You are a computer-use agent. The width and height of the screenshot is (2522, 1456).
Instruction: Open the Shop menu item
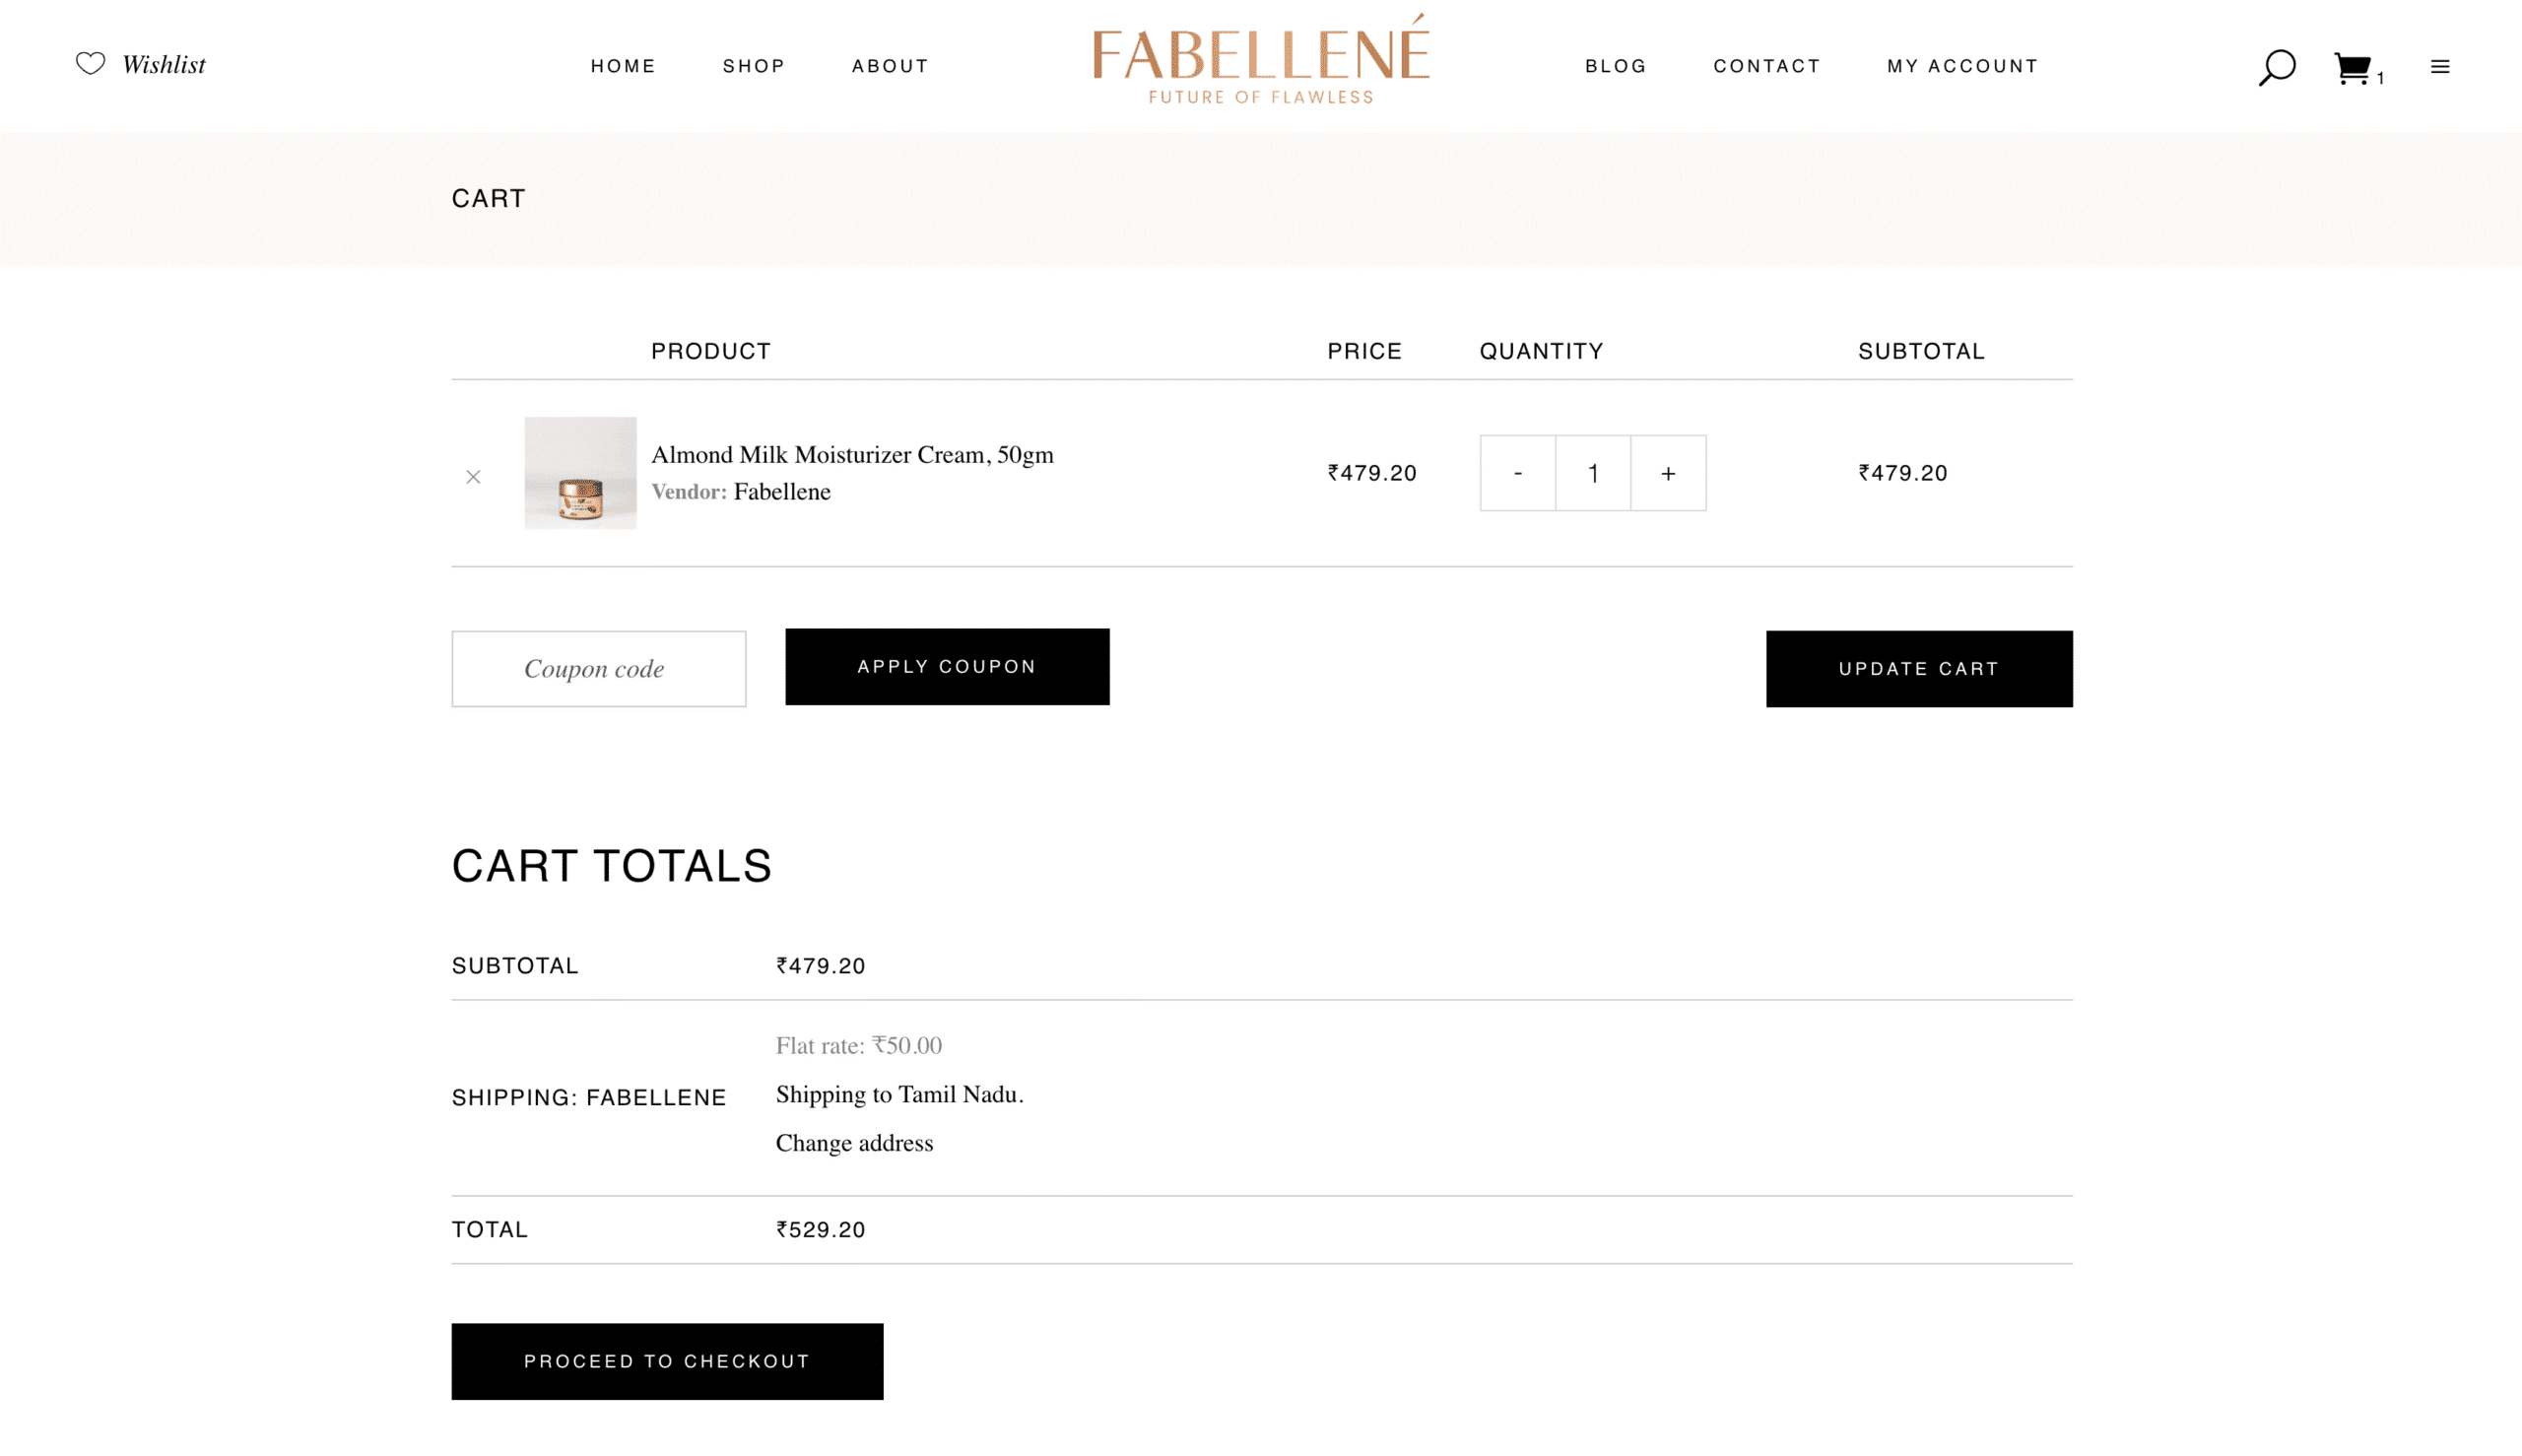(x=754, y=66)
